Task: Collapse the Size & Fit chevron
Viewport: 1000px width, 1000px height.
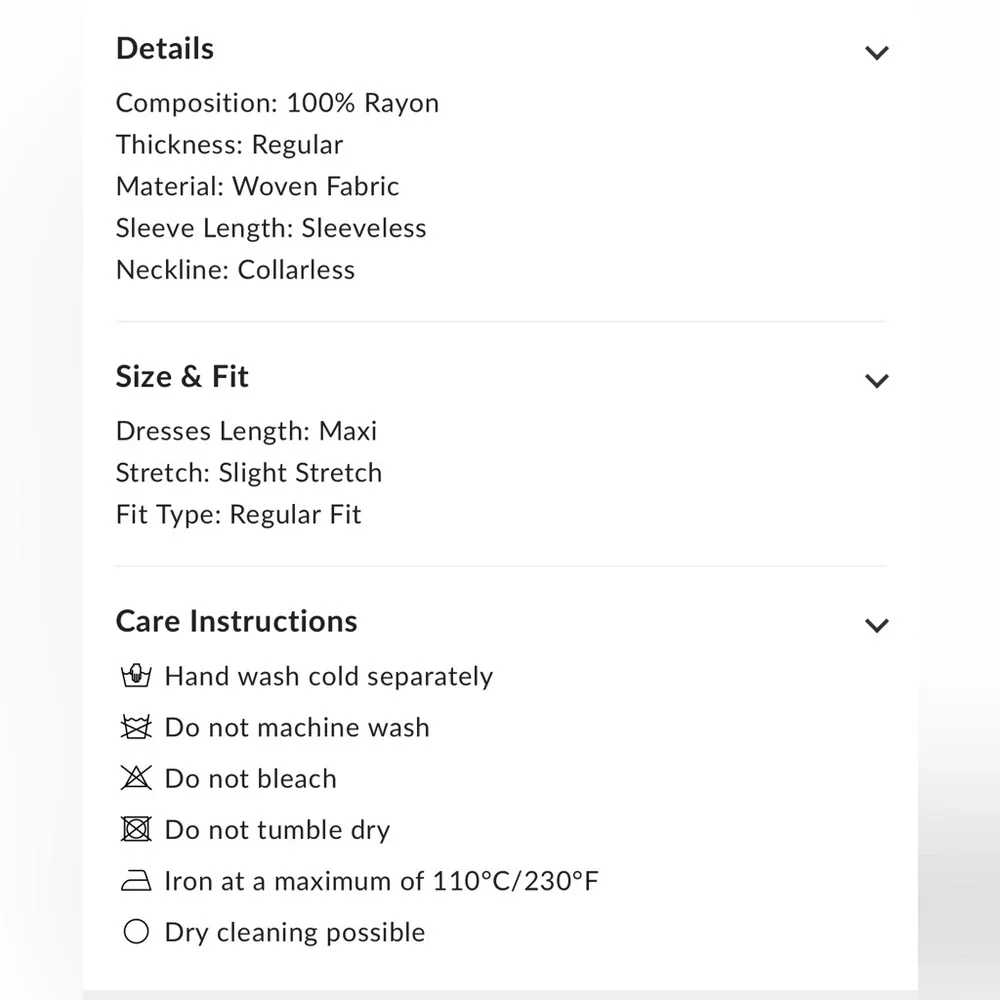Action: pyautogui.click(x=876, y=381)
